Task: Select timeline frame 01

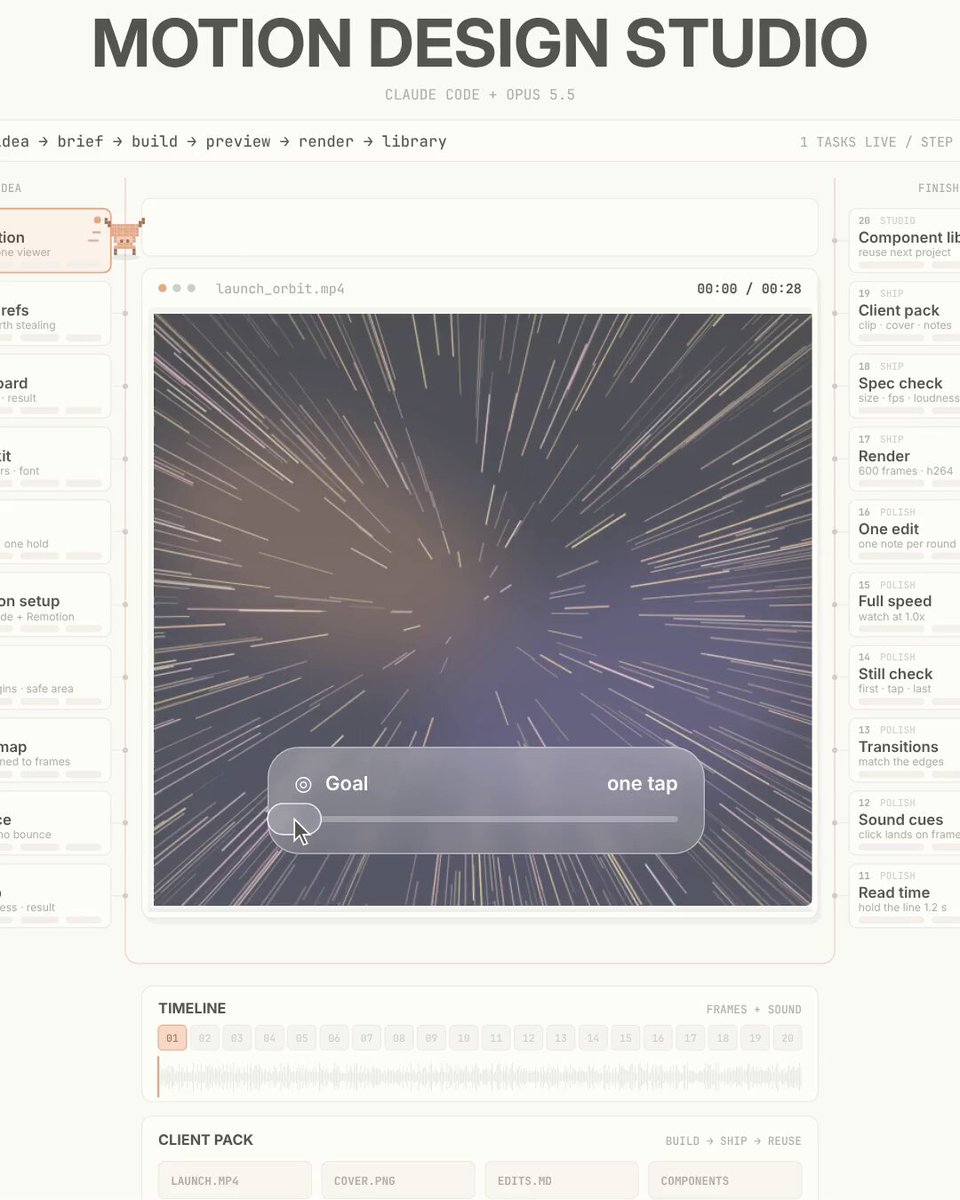Action: [172, 1038]
